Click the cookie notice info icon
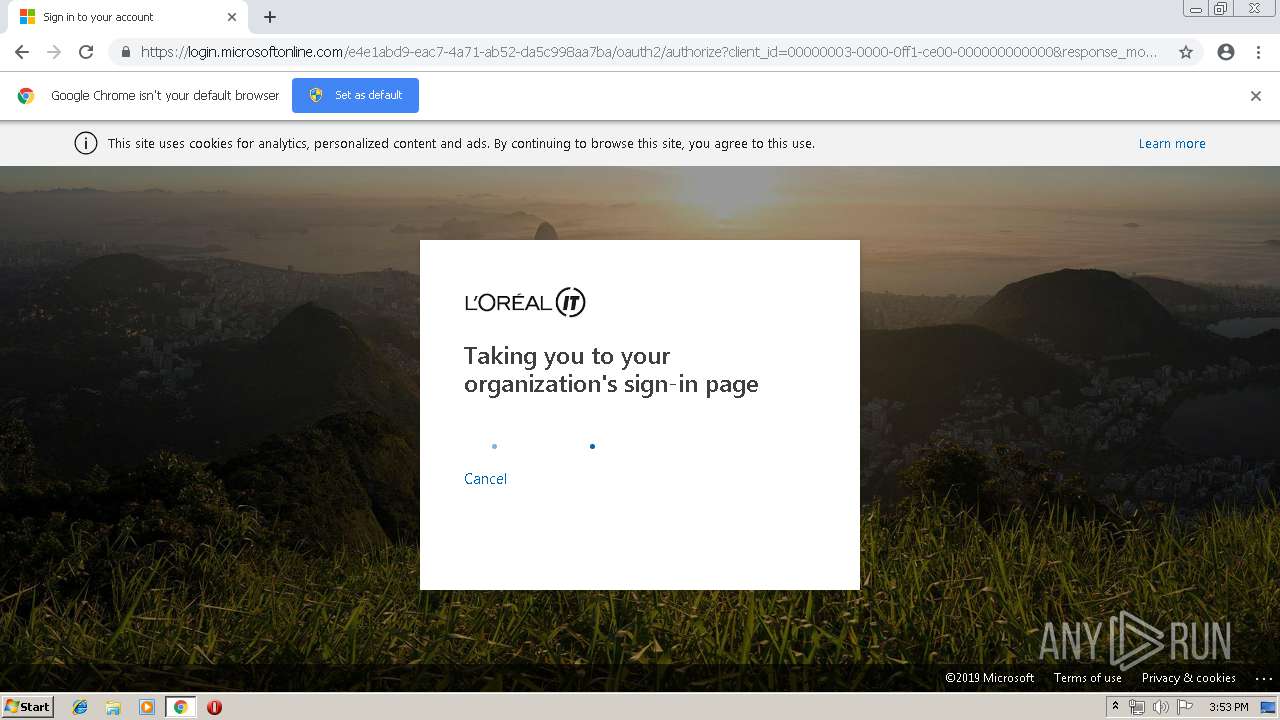This screenshot has height=720, width=1280. (86, 143)
